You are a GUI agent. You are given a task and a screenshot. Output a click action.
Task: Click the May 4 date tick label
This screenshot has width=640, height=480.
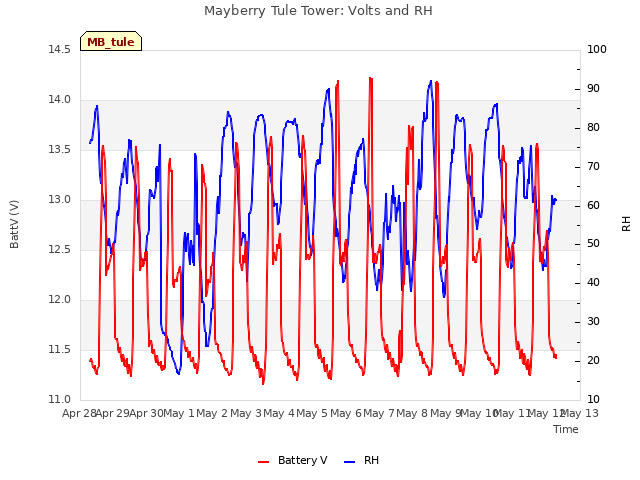[279, 414]
